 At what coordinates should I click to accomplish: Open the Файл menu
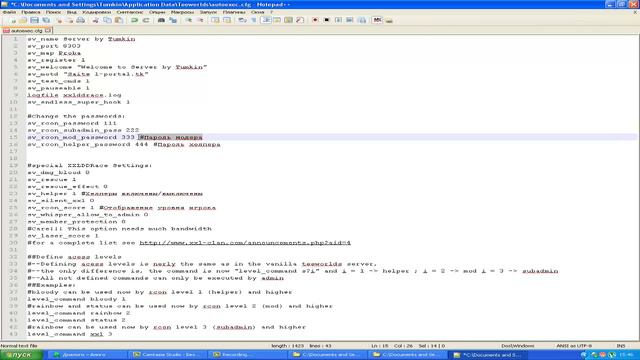coord(9,12)
